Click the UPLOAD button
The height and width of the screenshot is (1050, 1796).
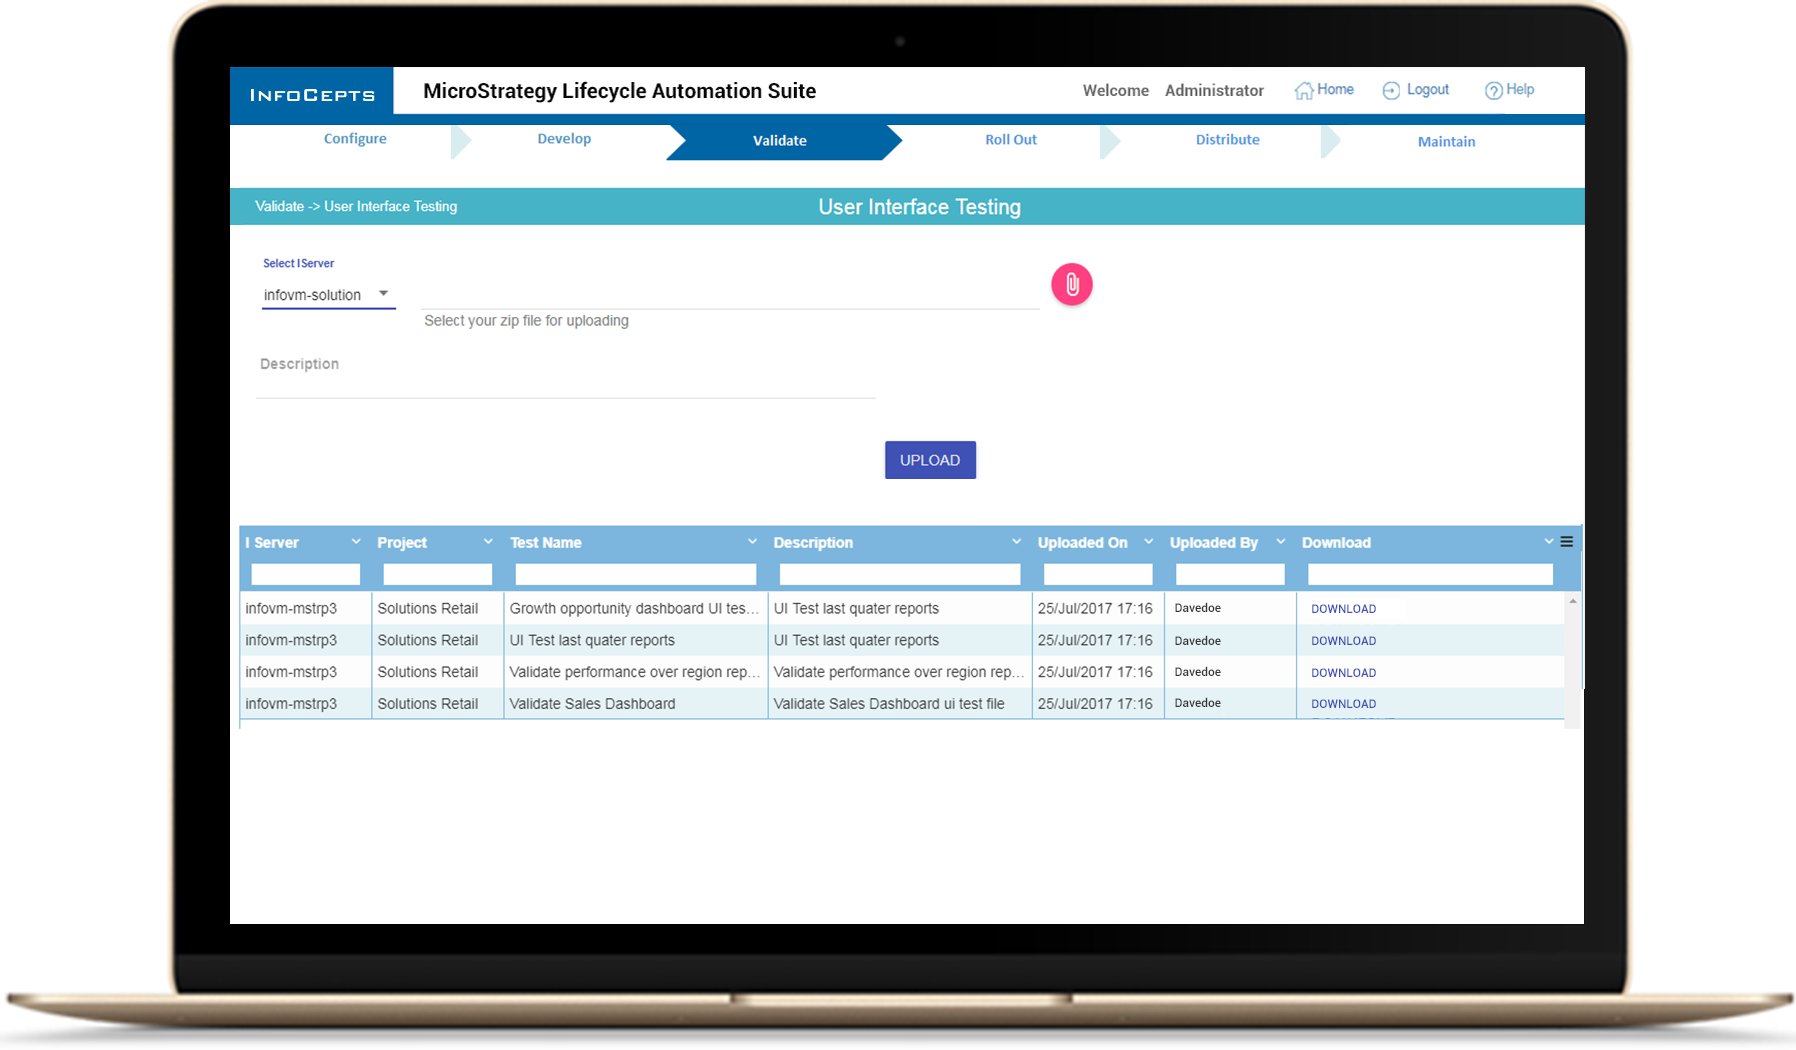pos(930,460)
